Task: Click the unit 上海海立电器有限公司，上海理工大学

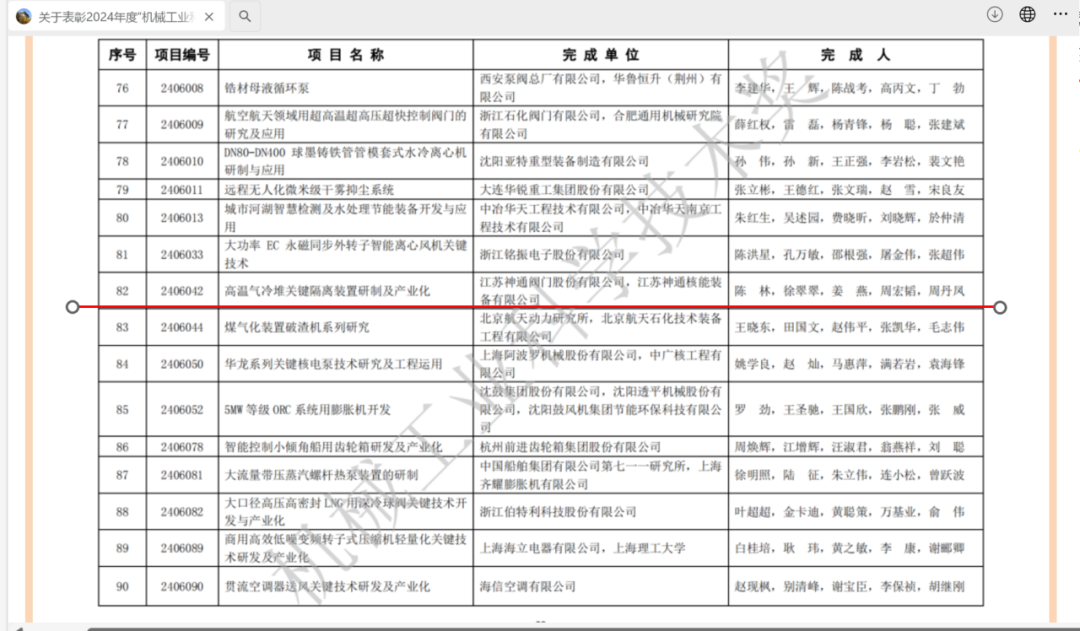Action: coord(583,548)
